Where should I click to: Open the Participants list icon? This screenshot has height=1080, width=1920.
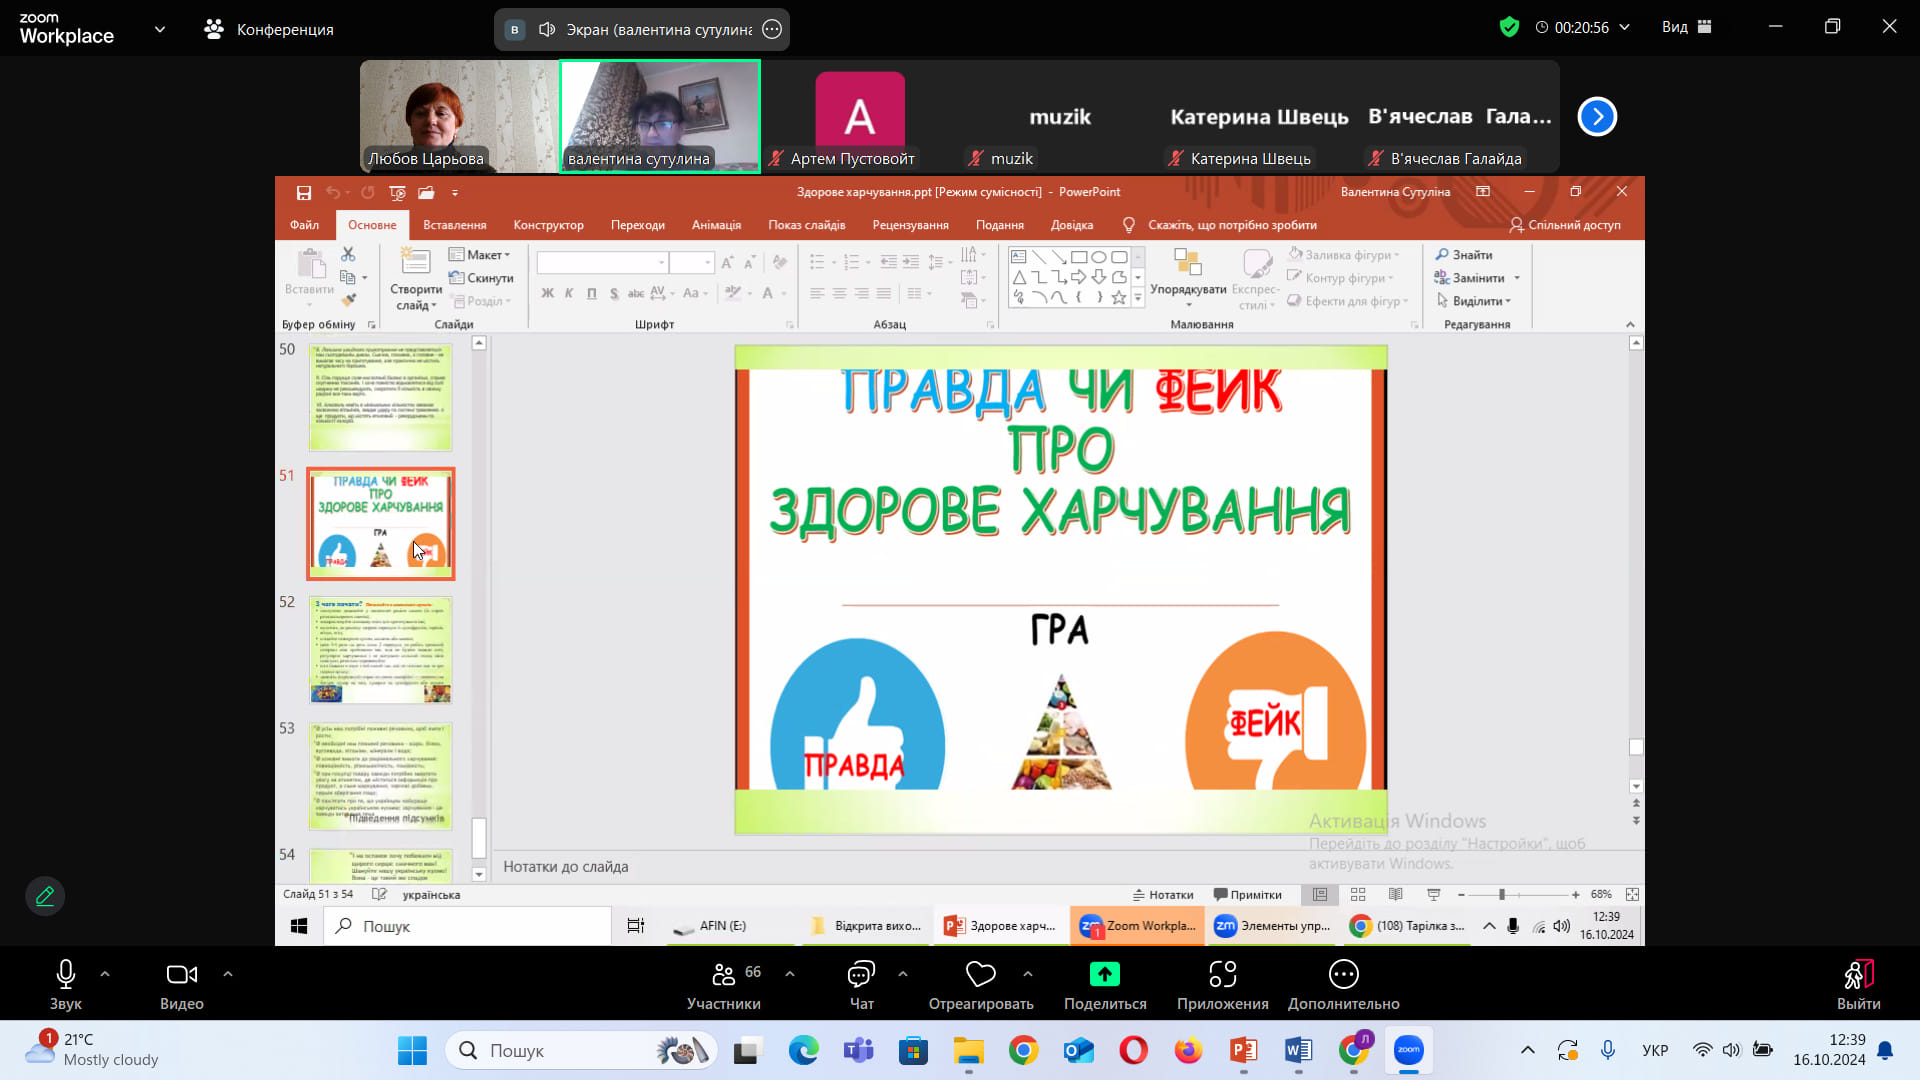point(723,974)
